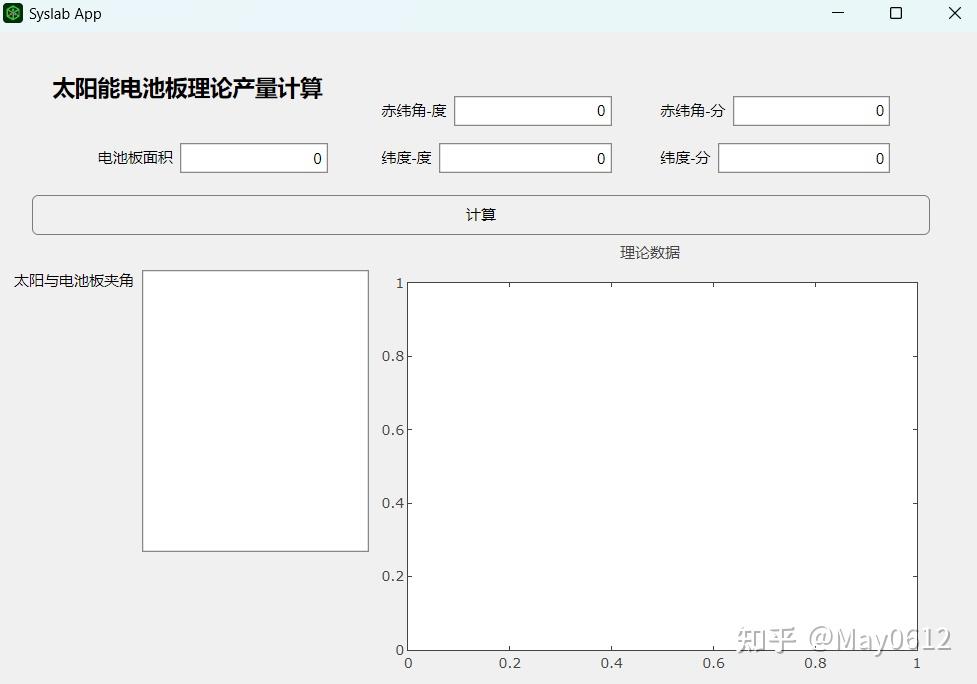Click the 赤纬角-分 label
Image resolution: width=977 pixels, height=684 pixels.
(692, 111)
